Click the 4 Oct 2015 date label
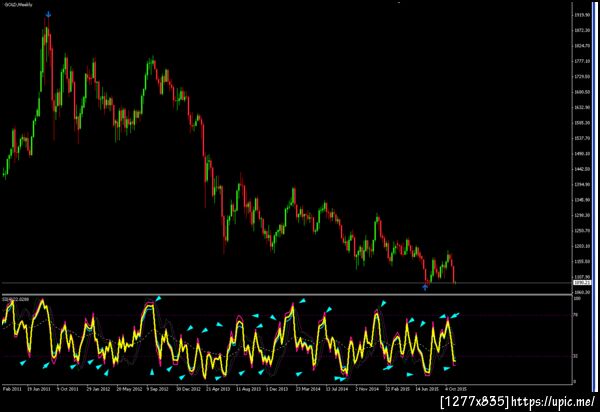Image resolution: width=600 pixels, height=412 pixels. [455, 389]
